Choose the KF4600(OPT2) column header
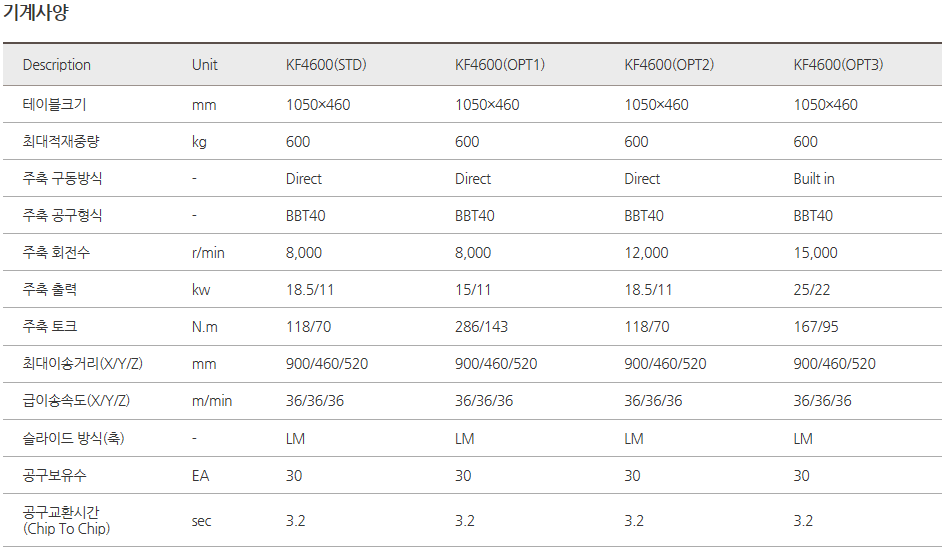The image size is (942, 550). pos(669,65)
